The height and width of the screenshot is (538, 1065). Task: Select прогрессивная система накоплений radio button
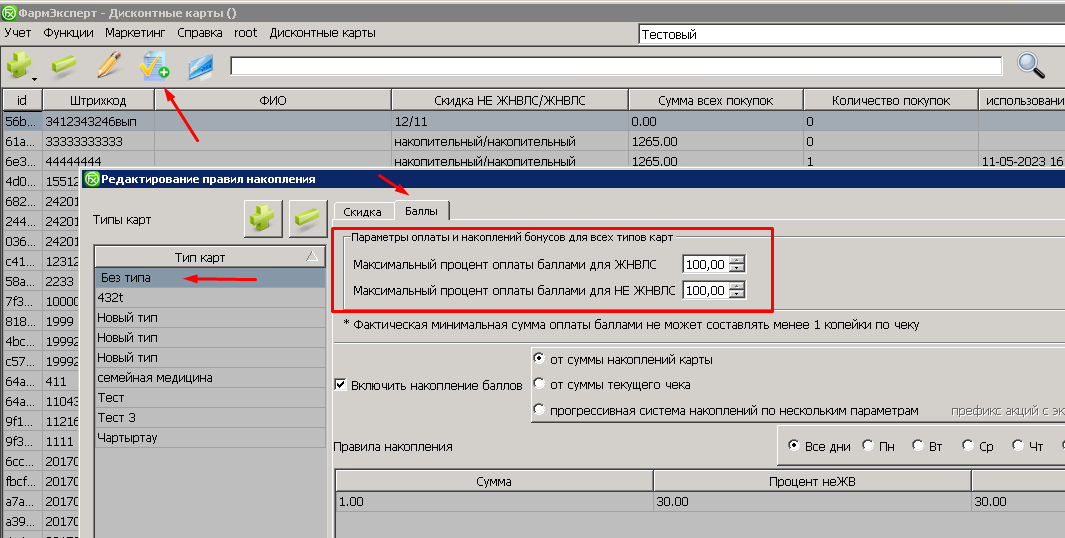(x=540, y=410)
